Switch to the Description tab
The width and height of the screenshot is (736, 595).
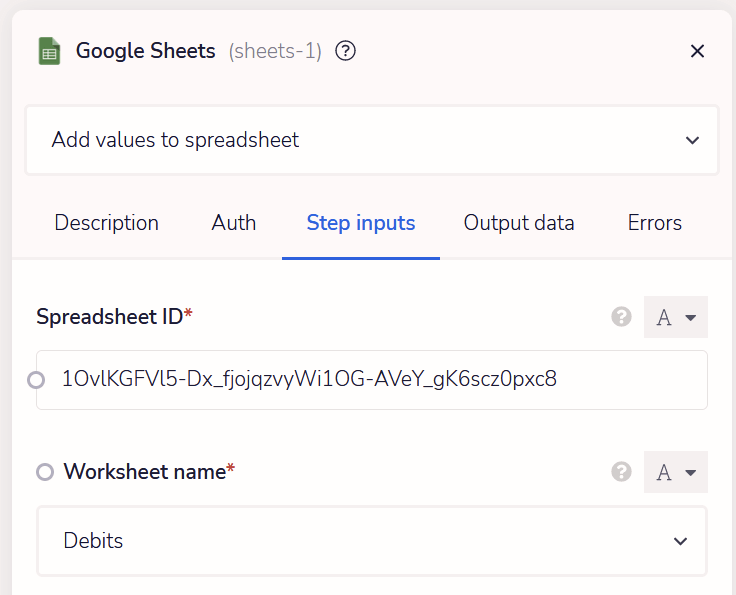(106, 223)
